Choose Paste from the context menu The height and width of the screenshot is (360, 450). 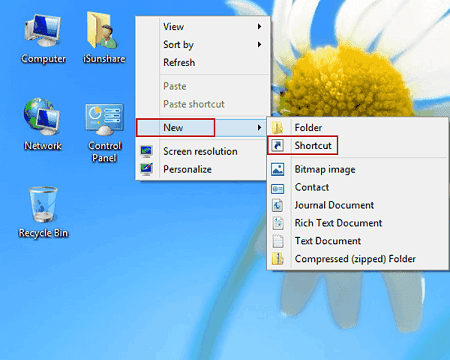click(x=202, y=86)
